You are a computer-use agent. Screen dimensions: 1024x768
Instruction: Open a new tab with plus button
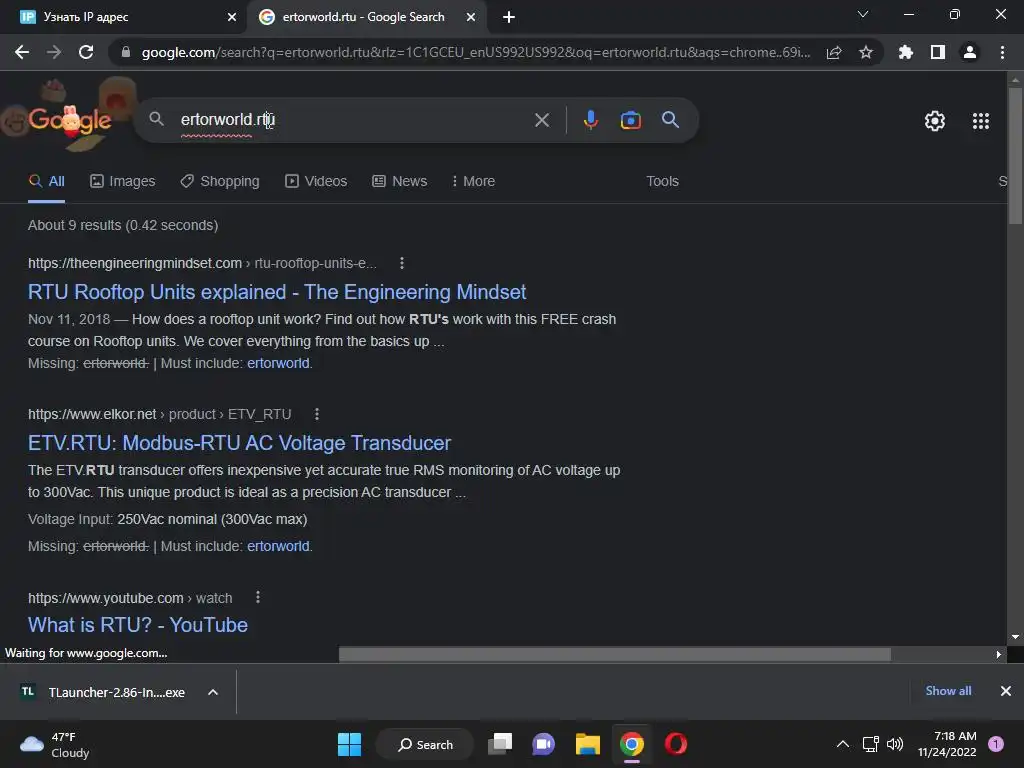pos(509,17)
